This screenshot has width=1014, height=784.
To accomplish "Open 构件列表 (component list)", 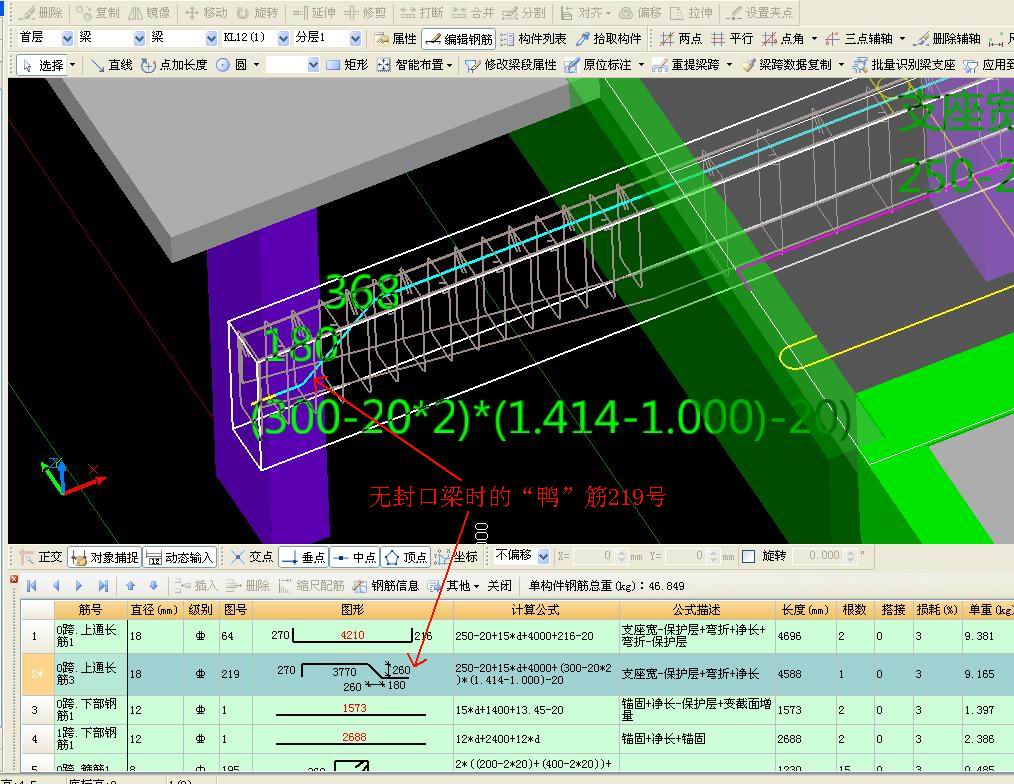I will (534, 39).
